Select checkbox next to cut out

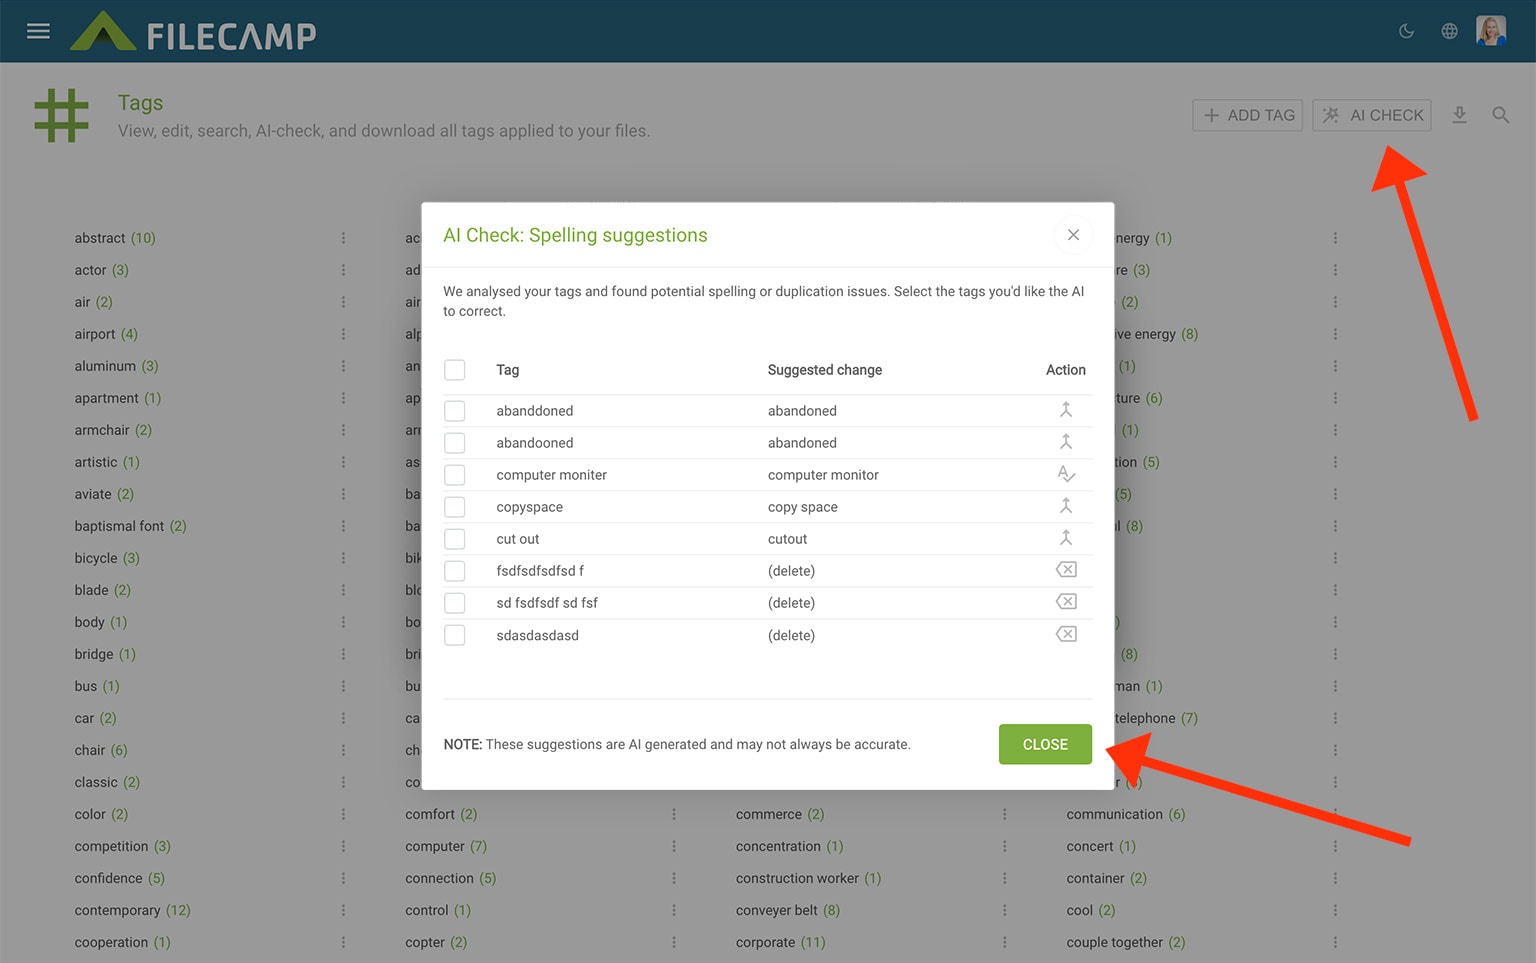pyautogui.click(x=455, y=539)
